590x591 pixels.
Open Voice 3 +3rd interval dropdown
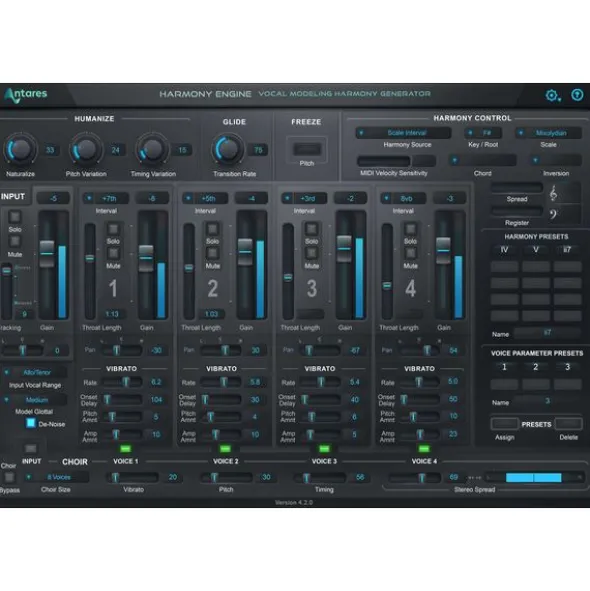pyautogui.click(x=304, y=198)
